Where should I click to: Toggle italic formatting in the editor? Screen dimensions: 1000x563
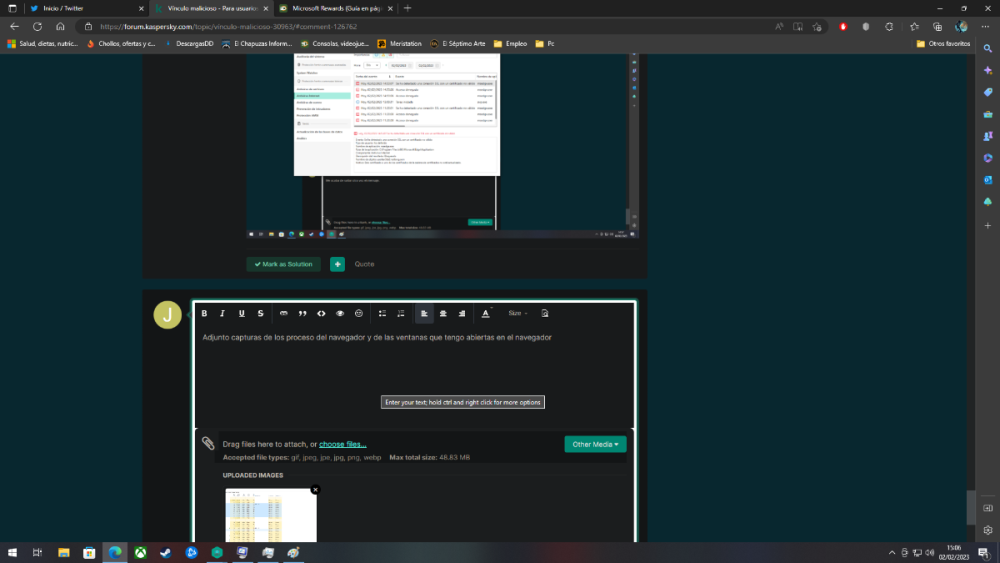pos(223,313)
